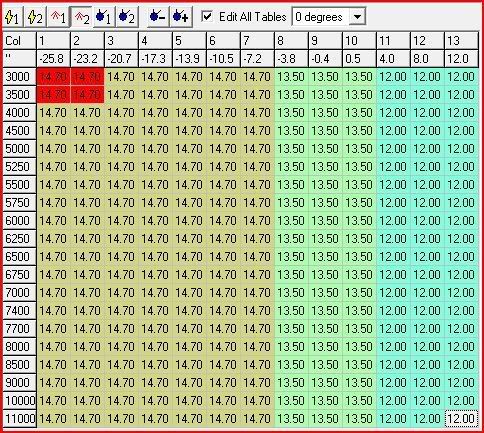Click the injector decrease minus icon

click(157, 17)
